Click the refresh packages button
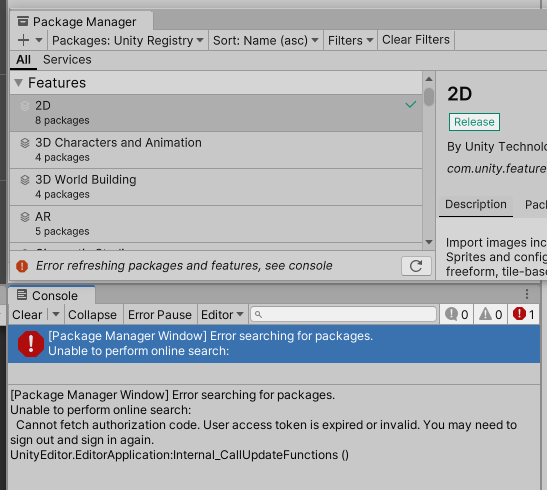 (416, 266)
